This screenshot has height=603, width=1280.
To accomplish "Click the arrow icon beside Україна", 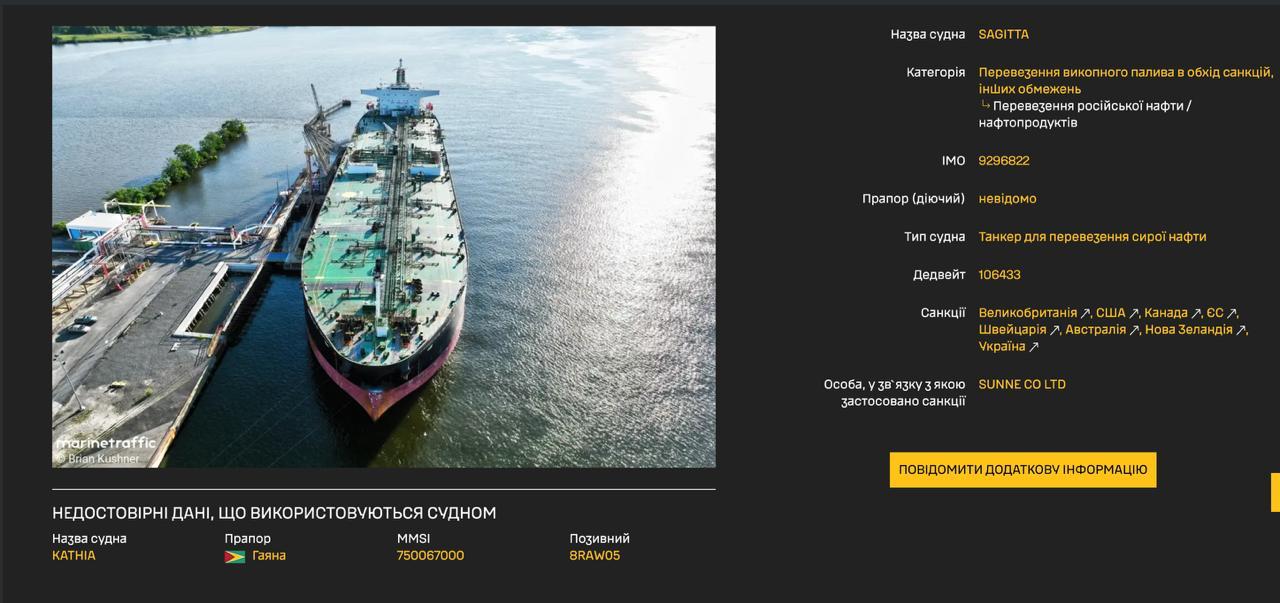I will tap(1034, 347).
